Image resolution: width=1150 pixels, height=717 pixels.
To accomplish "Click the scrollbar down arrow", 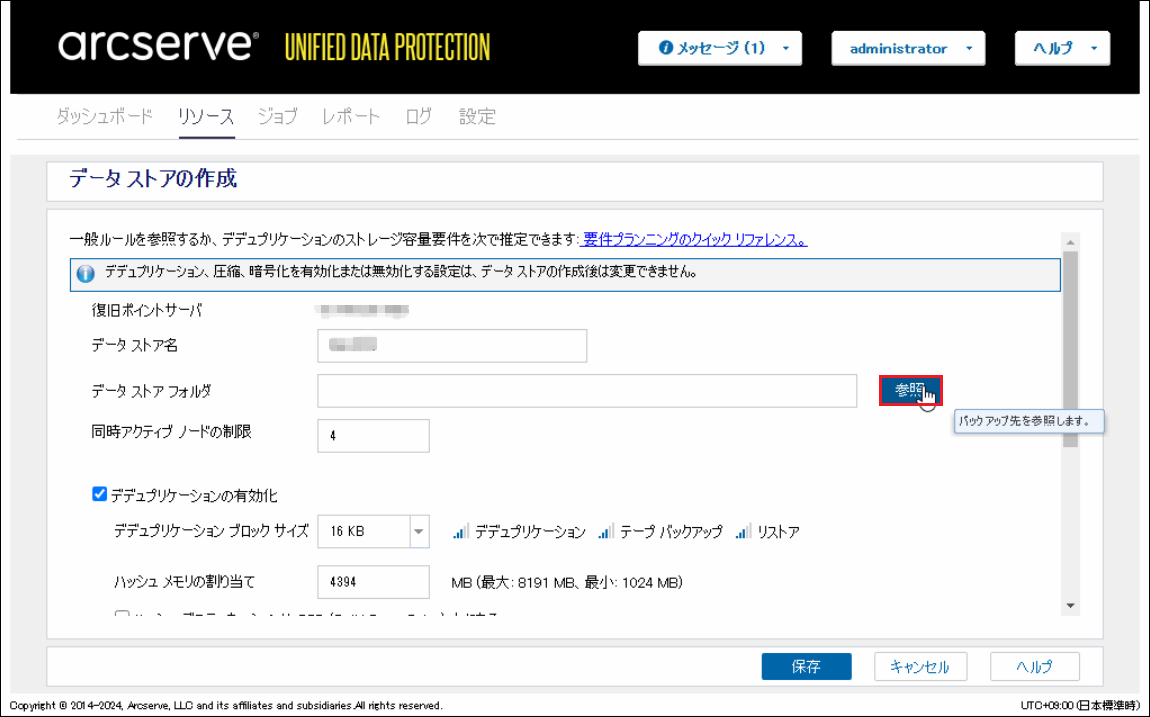I will pyautogui.click(x=1070, y=606).
